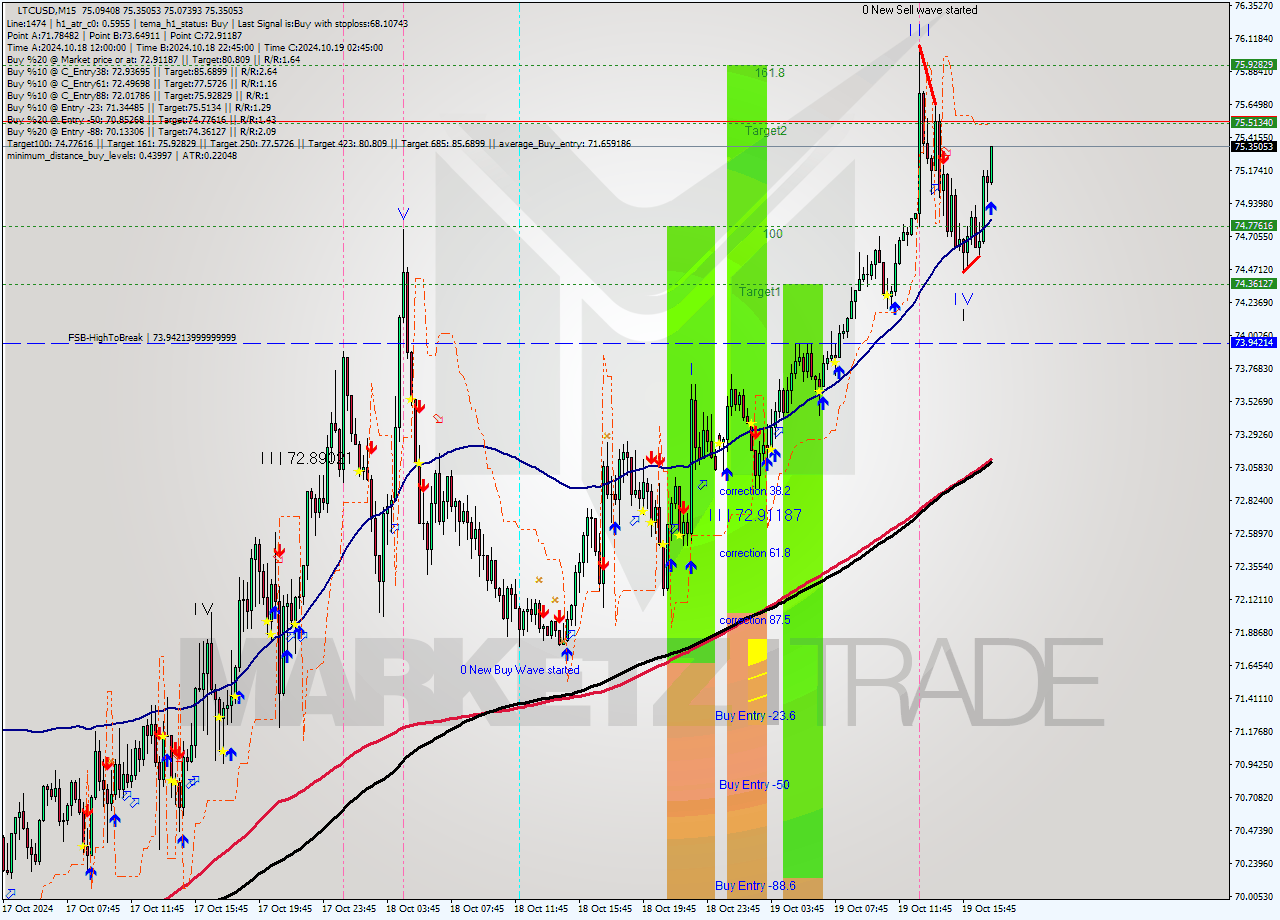
Task: Click the '17 Oct 15:45' time label
Action: click(x=221, y=909)
